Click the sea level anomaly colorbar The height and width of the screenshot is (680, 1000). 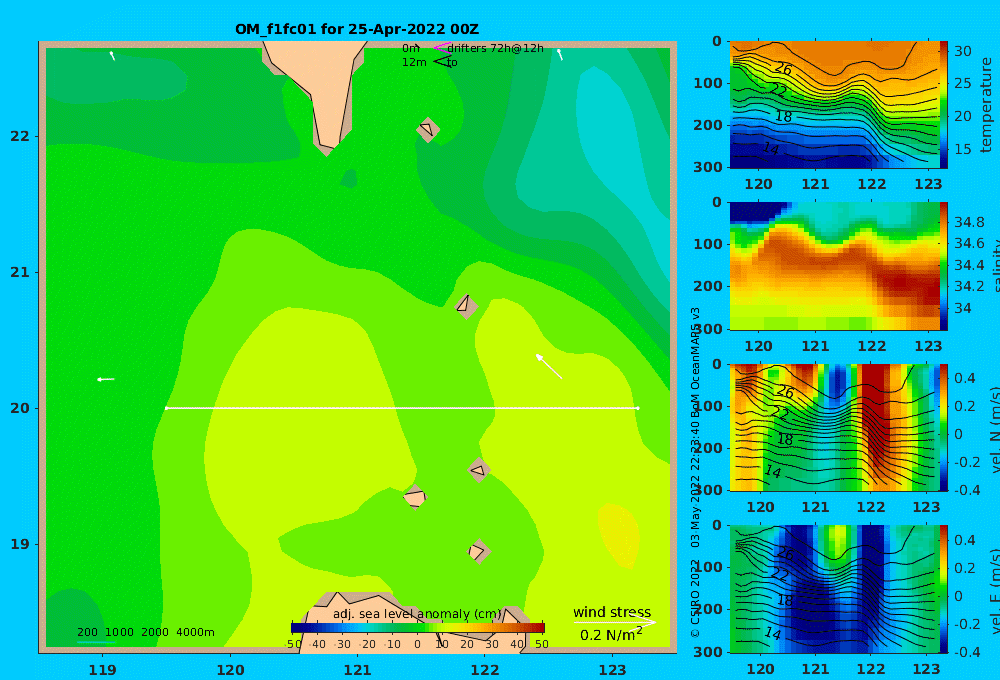point(418,628)
